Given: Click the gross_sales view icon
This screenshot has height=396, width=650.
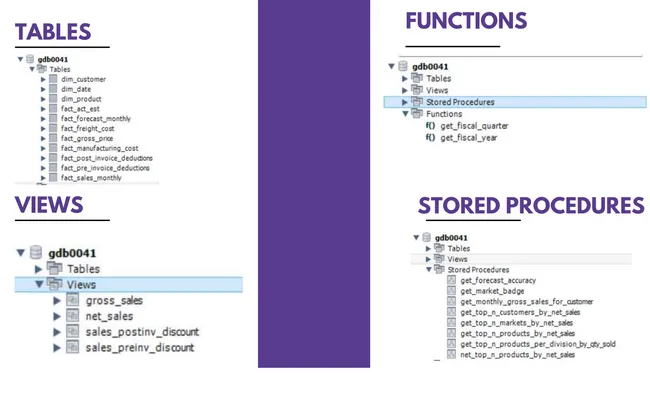Looking at the screenshot, I should (73, 300).
